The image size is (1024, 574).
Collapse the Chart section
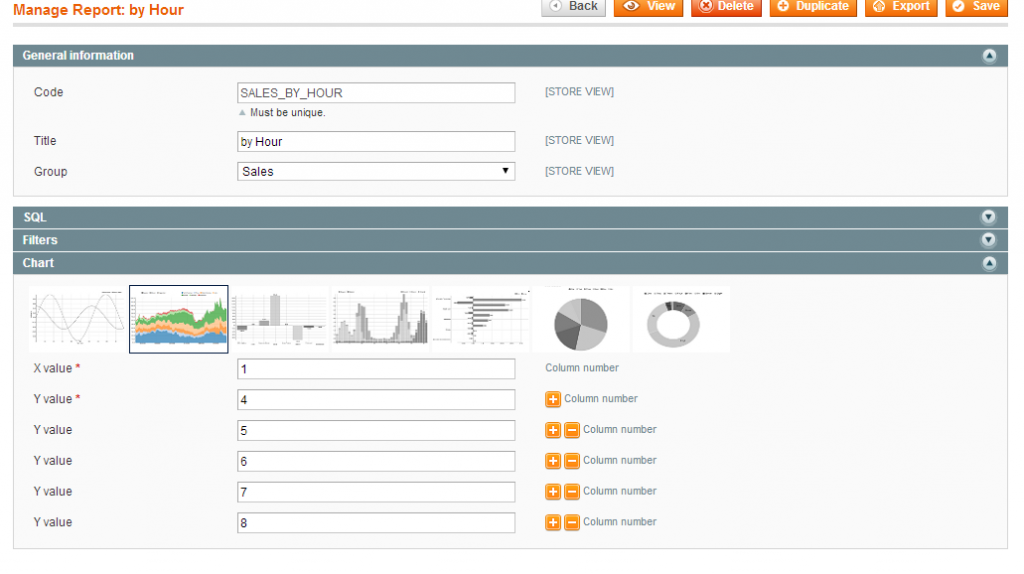tap(989, 263)
